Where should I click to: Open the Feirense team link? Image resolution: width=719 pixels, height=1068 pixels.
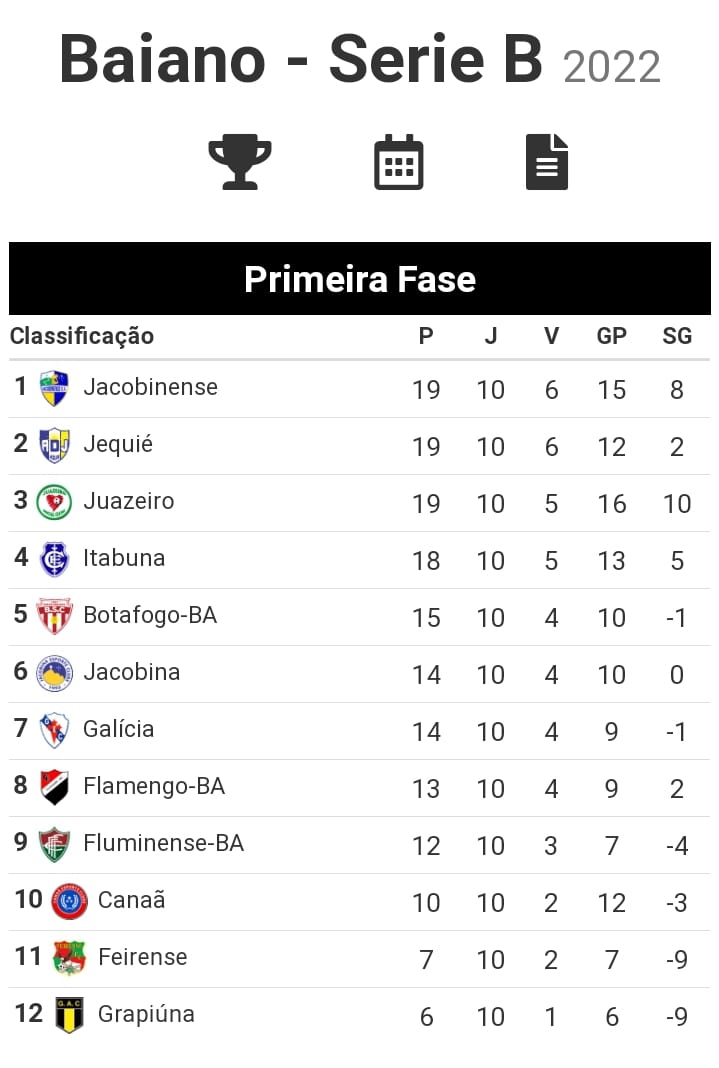click(142, 957)
